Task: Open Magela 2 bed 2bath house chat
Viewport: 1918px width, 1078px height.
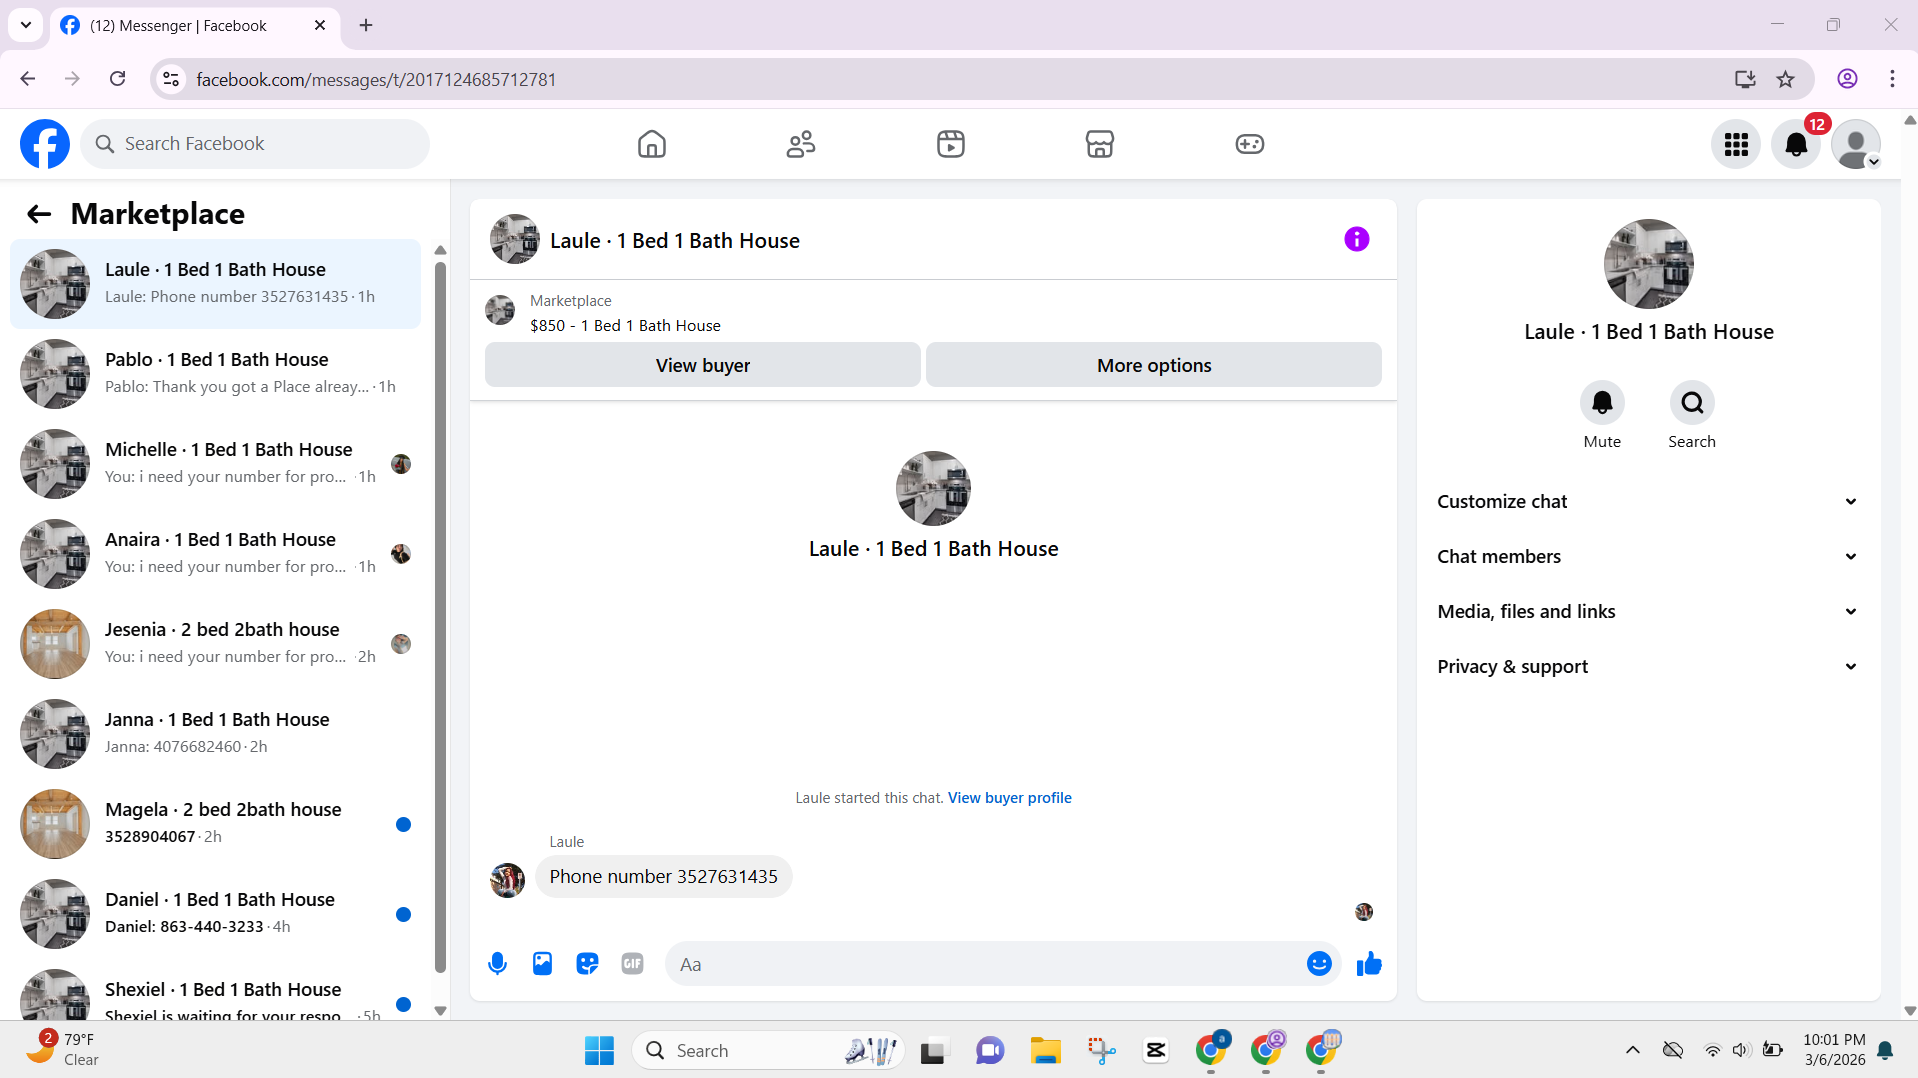Action: [215, 824]
